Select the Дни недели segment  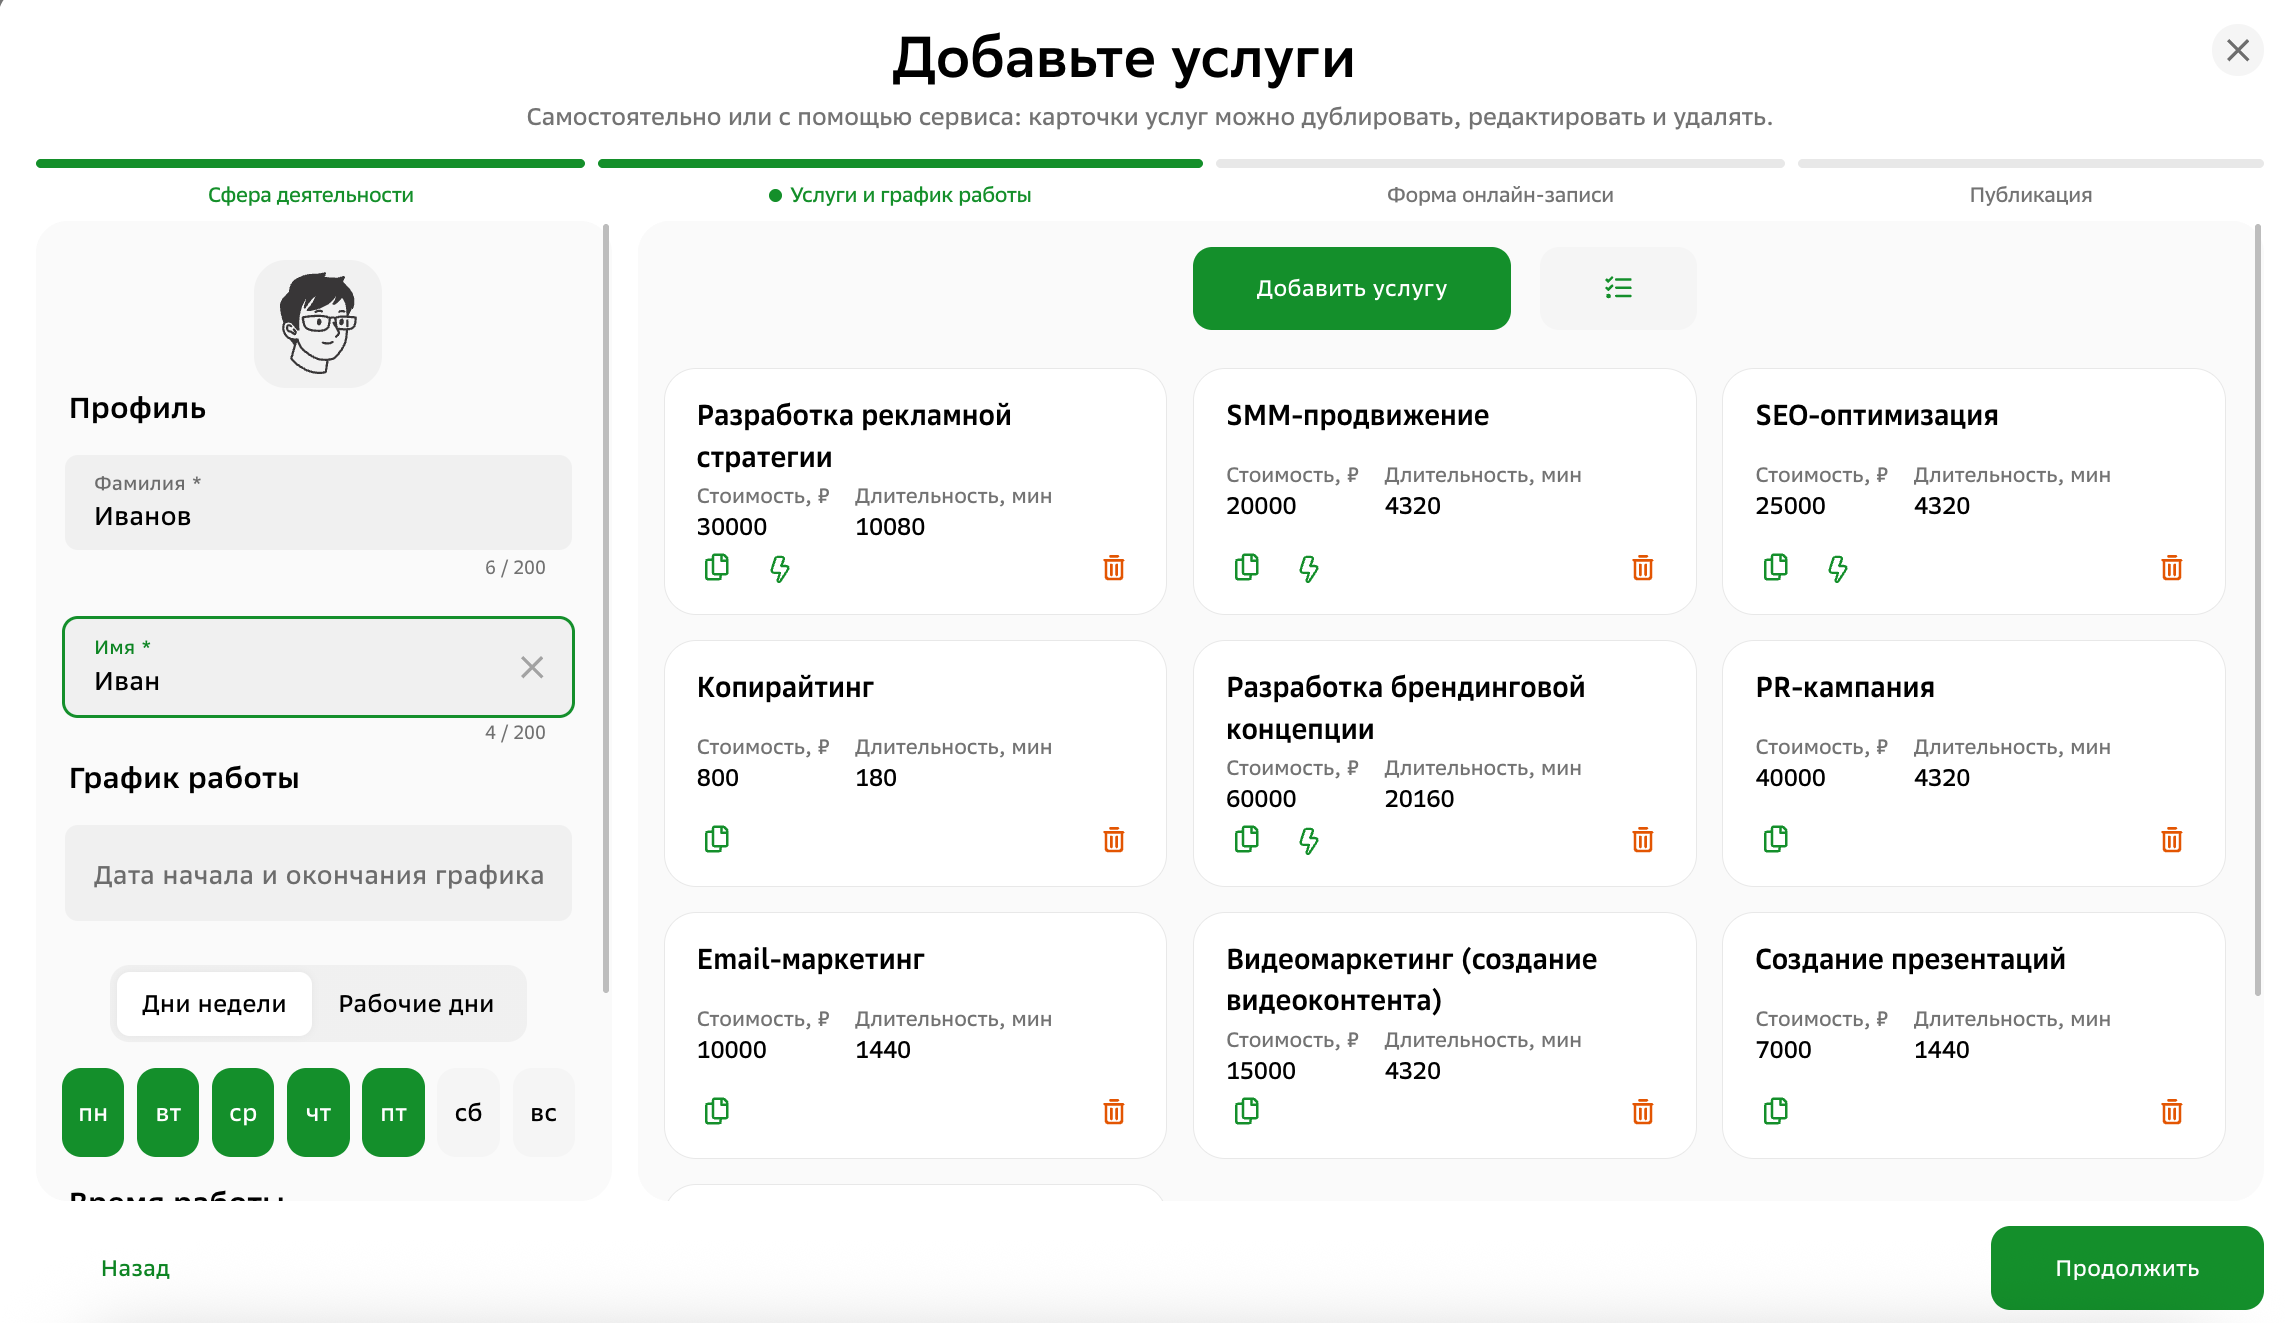[214, 1003]
